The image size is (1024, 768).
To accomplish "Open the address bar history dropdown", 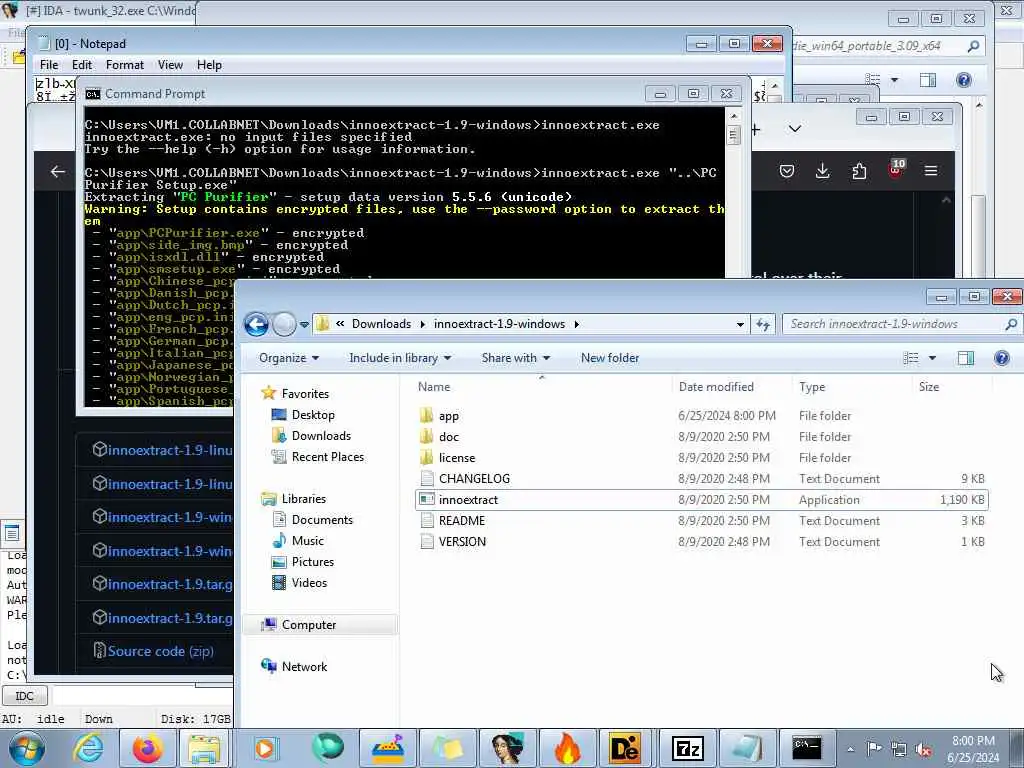I will pyautogui.click(x=740, y=324).
